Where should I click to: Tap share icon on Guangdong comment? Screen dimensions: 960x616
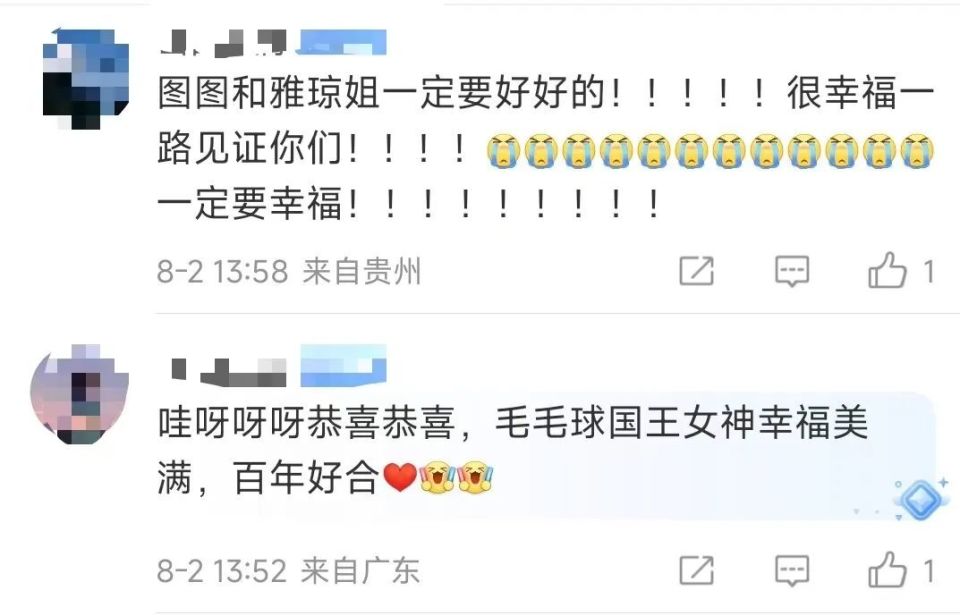tap(697, 570)
